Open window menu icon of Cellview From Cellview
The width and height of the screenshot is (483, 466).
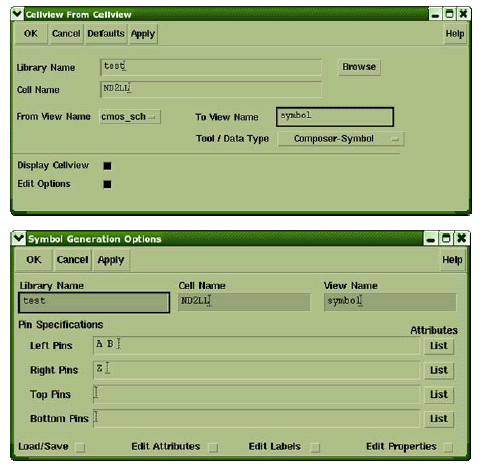17,14
